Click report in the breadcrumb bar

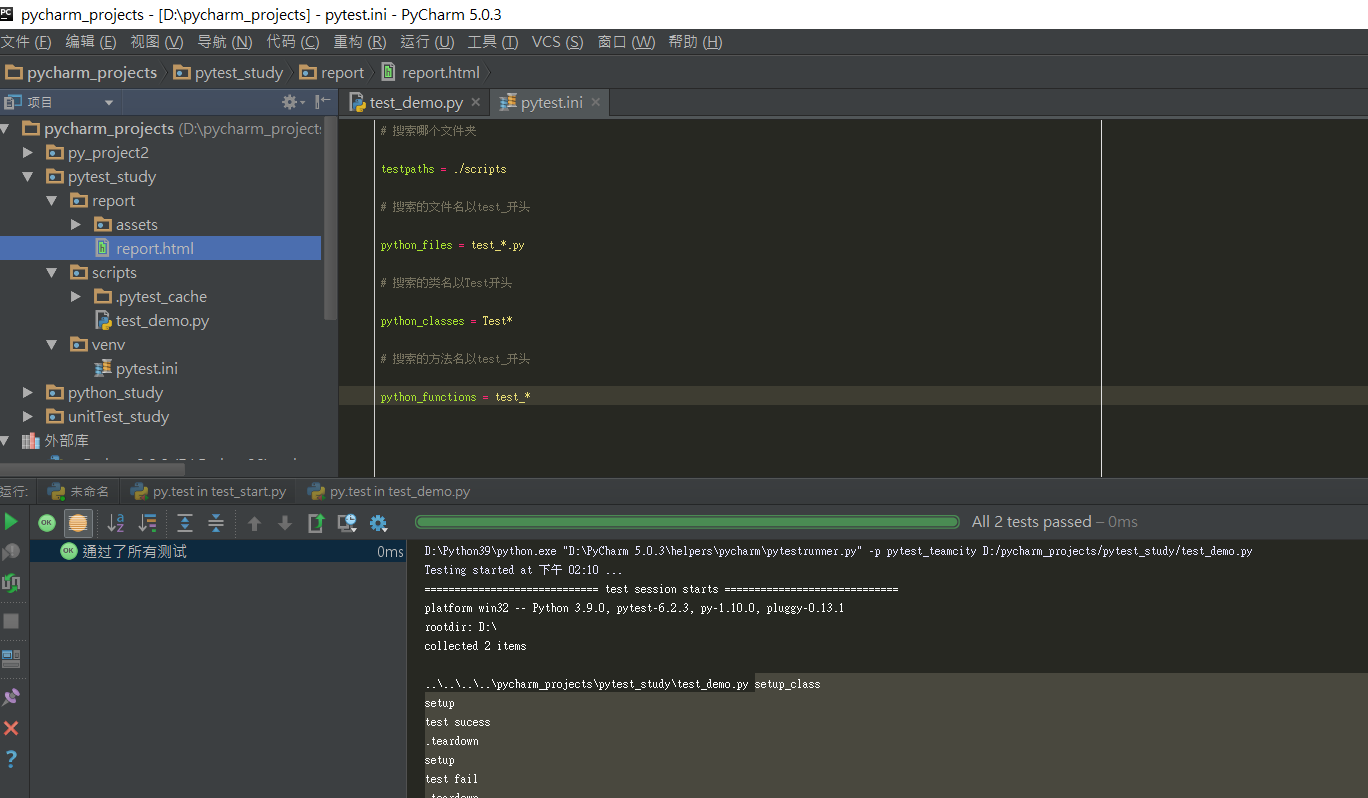[x=332, y=72]
